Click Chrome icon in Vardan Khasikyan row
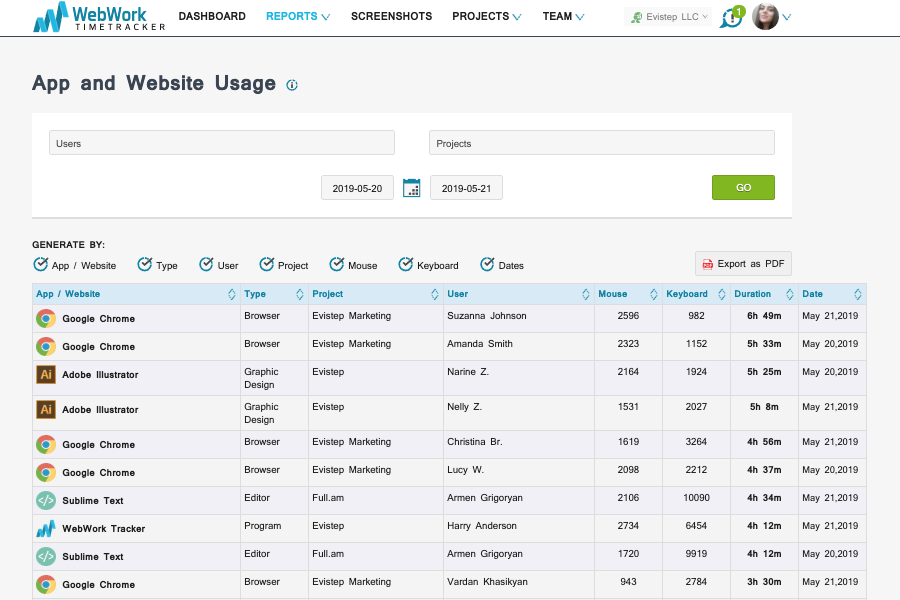Screen dimensions: 900x600 46,584
